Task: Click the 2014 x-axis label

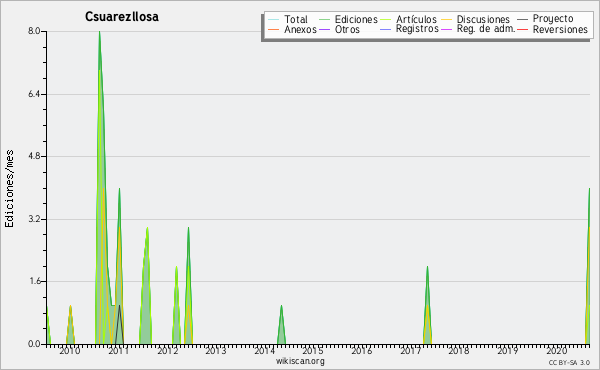Action: click(264, 351)
